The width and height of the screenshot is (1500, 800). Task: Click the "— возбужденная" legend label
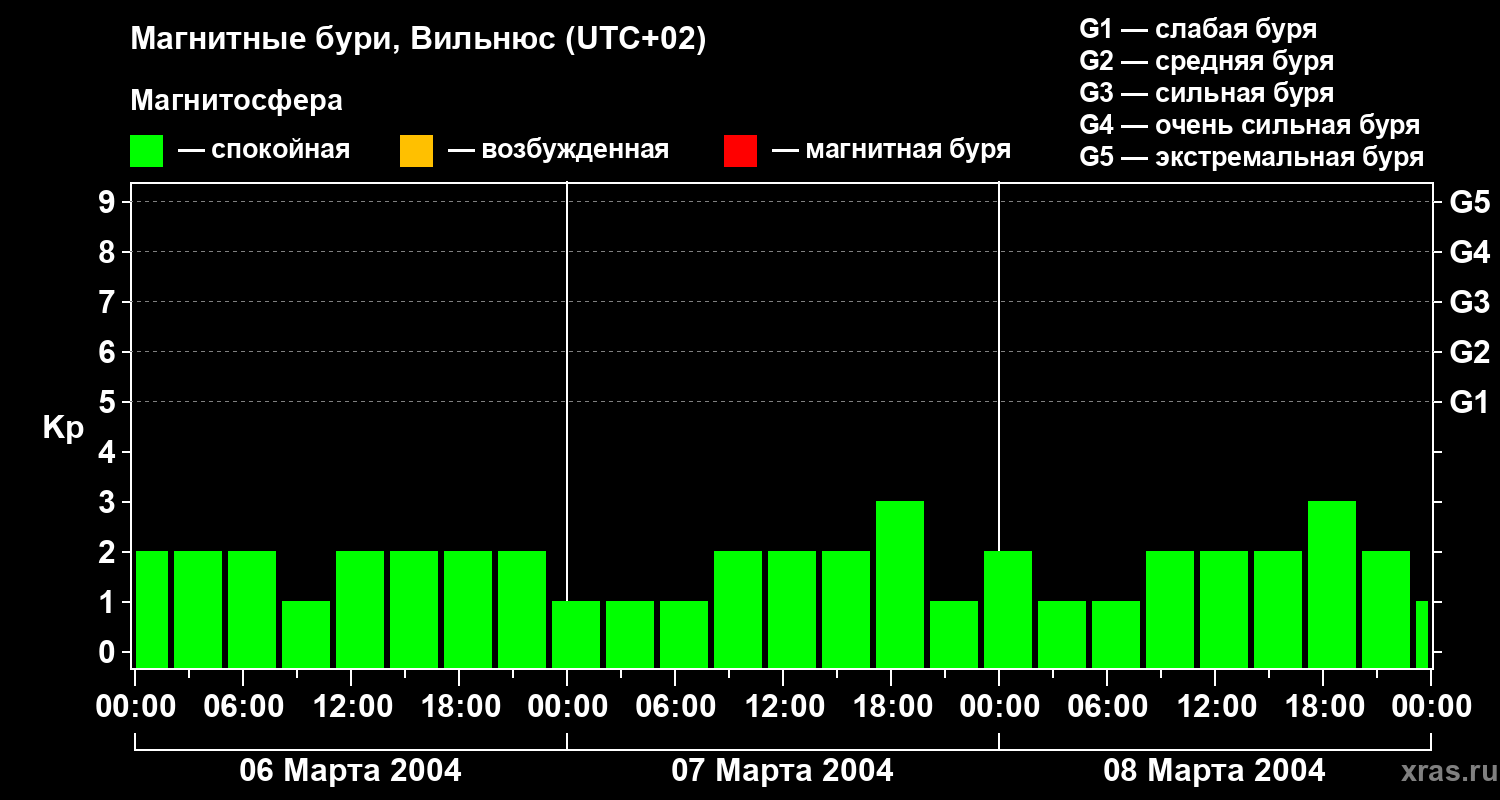coord(559,150)
